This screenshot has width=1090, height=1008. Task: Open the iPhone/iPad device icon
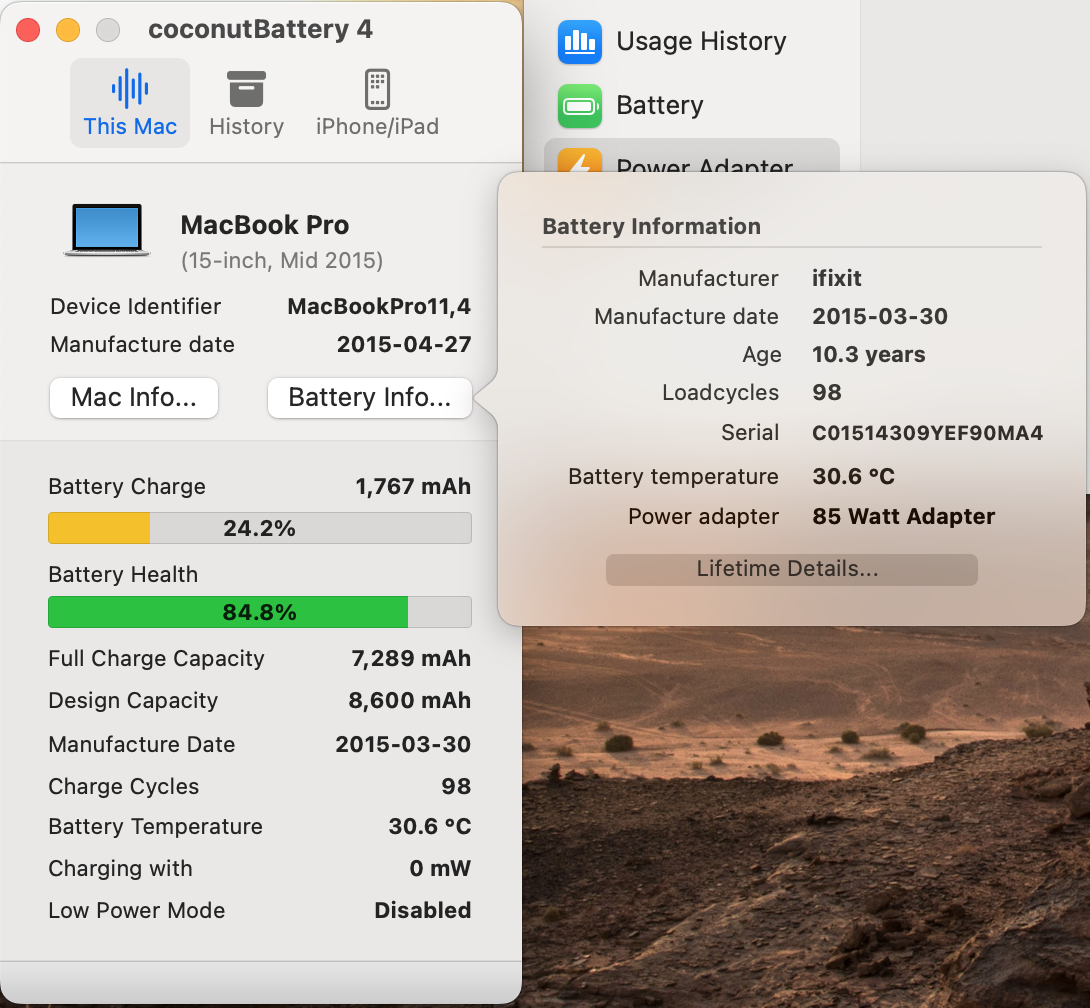377,89
